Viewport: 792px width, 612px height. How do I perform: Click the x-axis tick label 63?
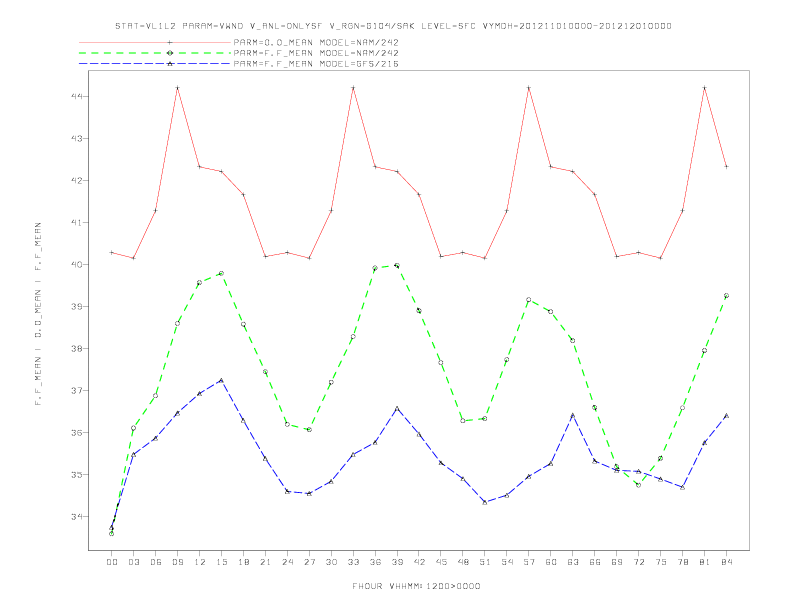(573, 562)
